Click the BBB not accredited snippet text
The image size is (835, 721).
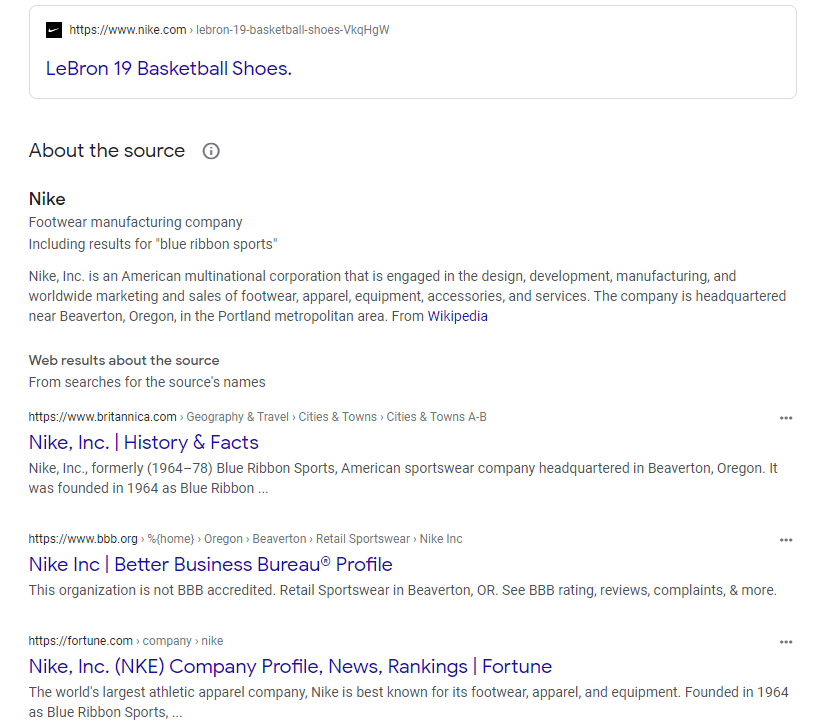[403, 591]
